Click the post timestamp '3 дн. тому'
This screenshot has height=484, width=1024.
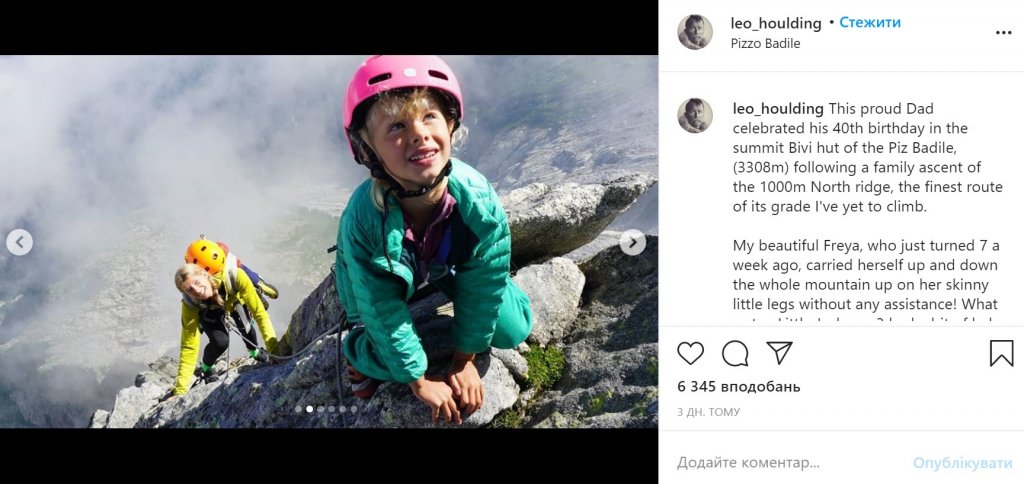pos(708,411)
